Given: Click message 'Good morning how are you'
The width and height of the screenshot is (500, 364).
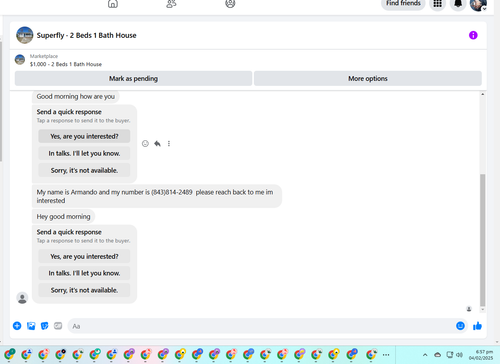Looking at the screenshot, I should (x=76, y=96).
